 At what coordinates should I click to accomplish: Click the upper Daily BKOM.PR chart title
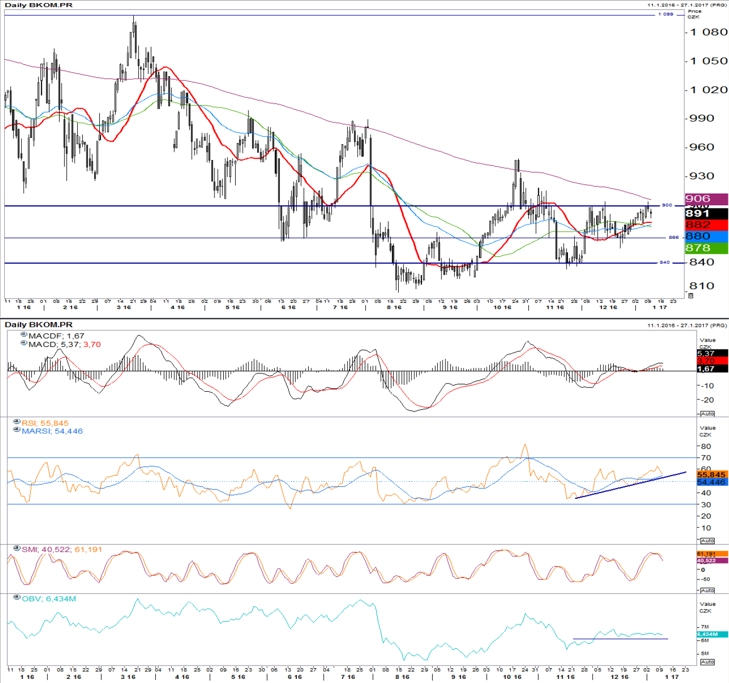[38, 5]
